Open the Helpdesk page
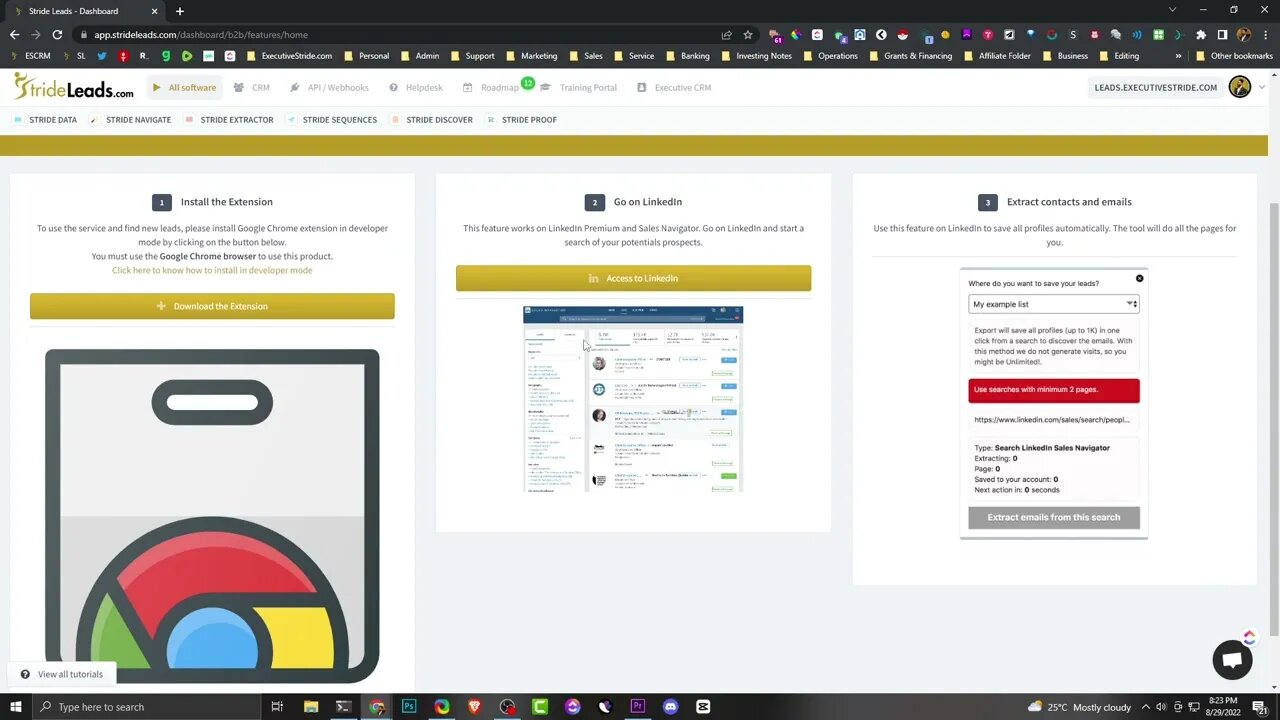Viewport: 1280px width, 720px height. [416, 87]
